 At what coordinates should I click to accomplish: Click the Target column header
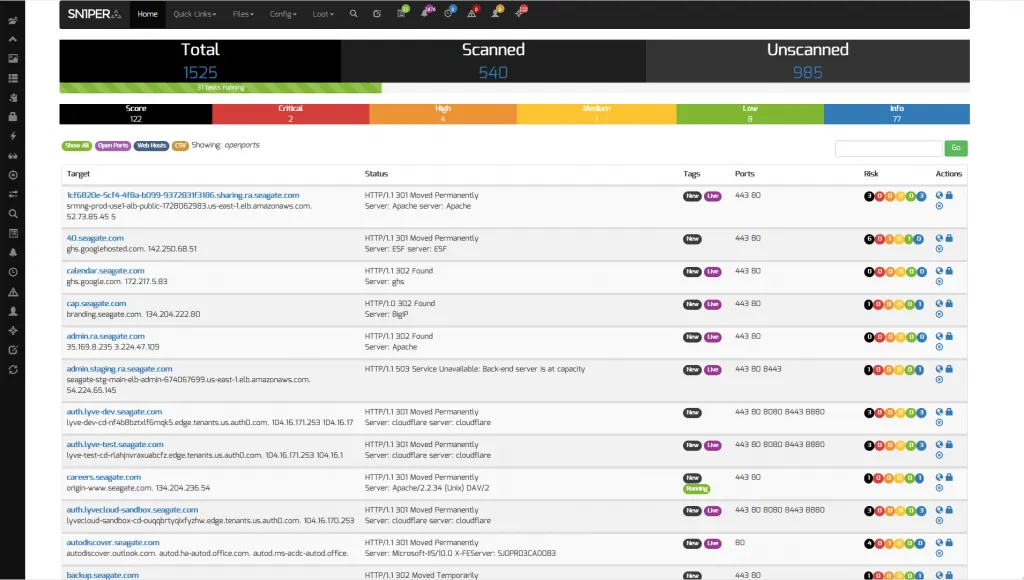click(78, 174)
